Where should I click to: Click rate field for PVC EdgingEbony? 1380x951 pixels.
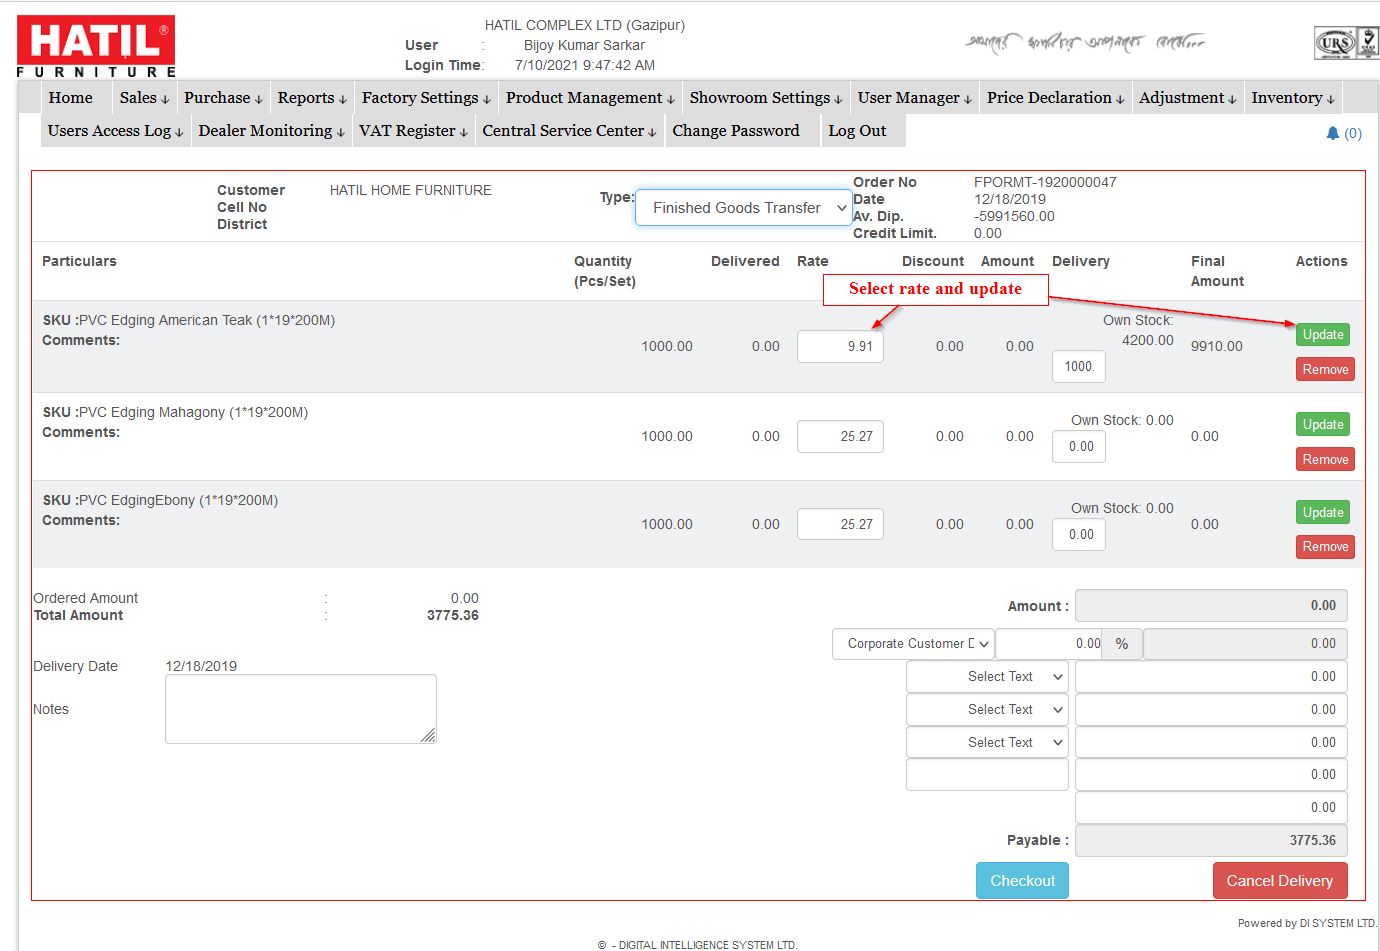click(840, 524)
